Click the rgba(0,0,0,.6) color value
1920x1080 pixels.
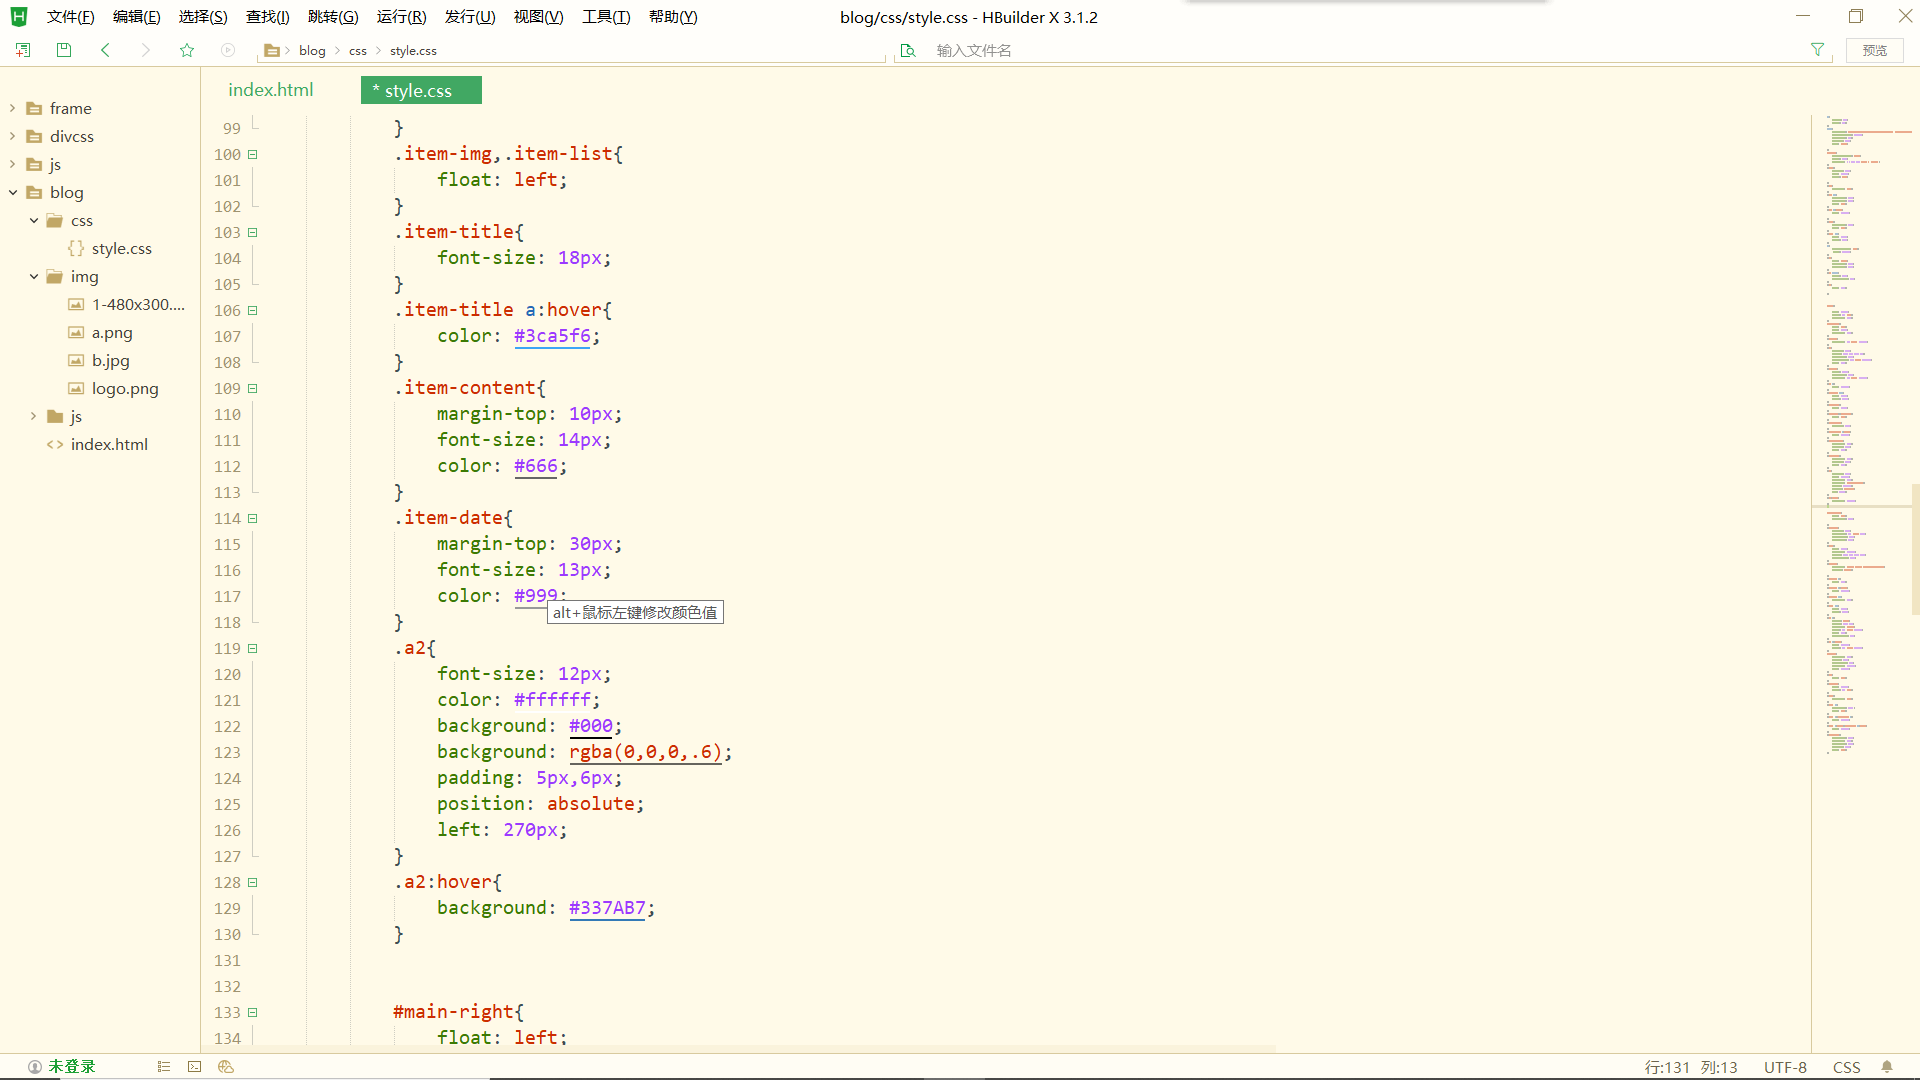(x=646, y=752)
